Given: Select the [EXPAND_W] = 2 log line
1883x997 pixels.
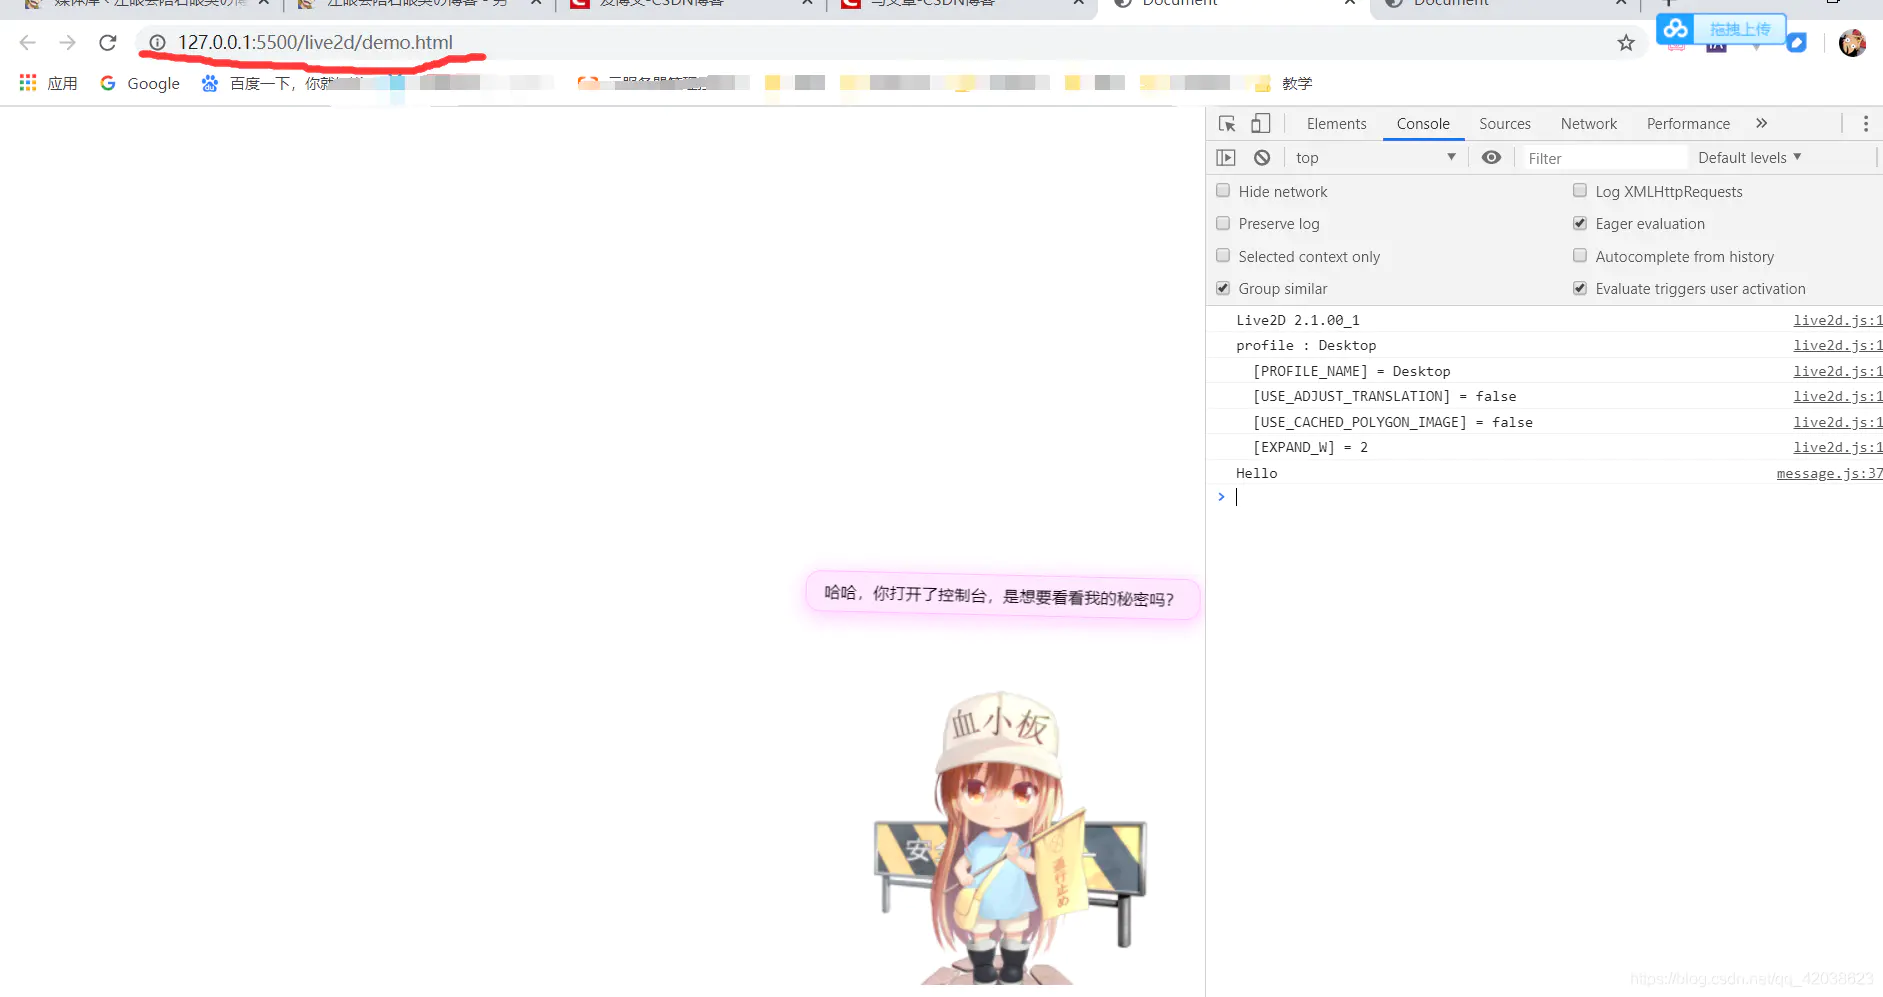Looking at the screenshot, I should click(1310, 448).
